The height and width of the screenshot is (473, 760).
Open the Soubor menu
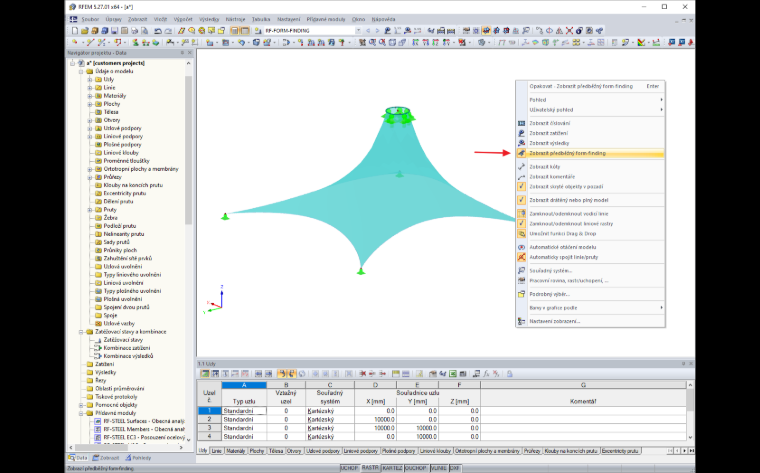pos(90,19)
